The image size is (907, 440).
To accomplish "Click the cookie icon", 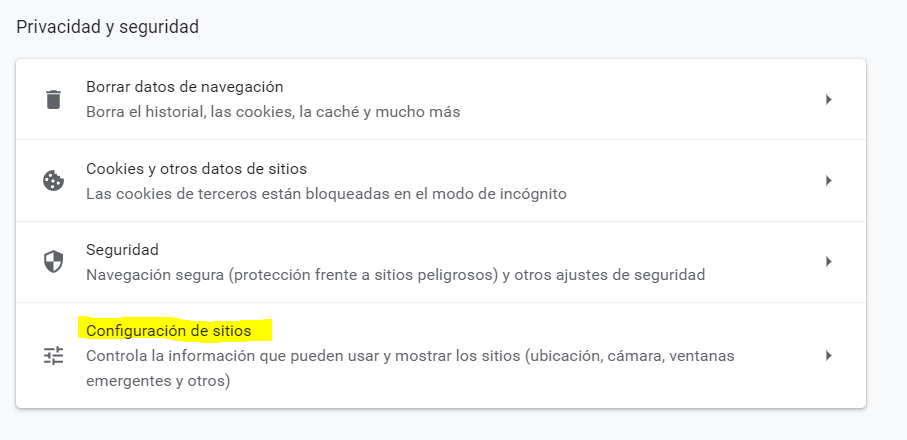I will [x=53, y=181].
